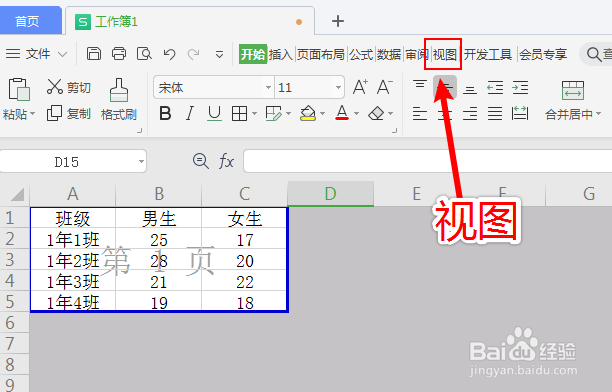Expand the arrow next to 文件

[62, 54]
